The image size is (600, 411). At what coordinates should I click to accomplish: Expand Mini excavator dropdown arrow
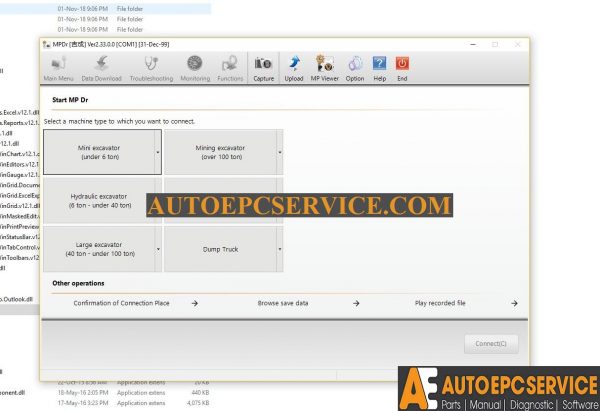pyautogui.click(x=158, y=152)
